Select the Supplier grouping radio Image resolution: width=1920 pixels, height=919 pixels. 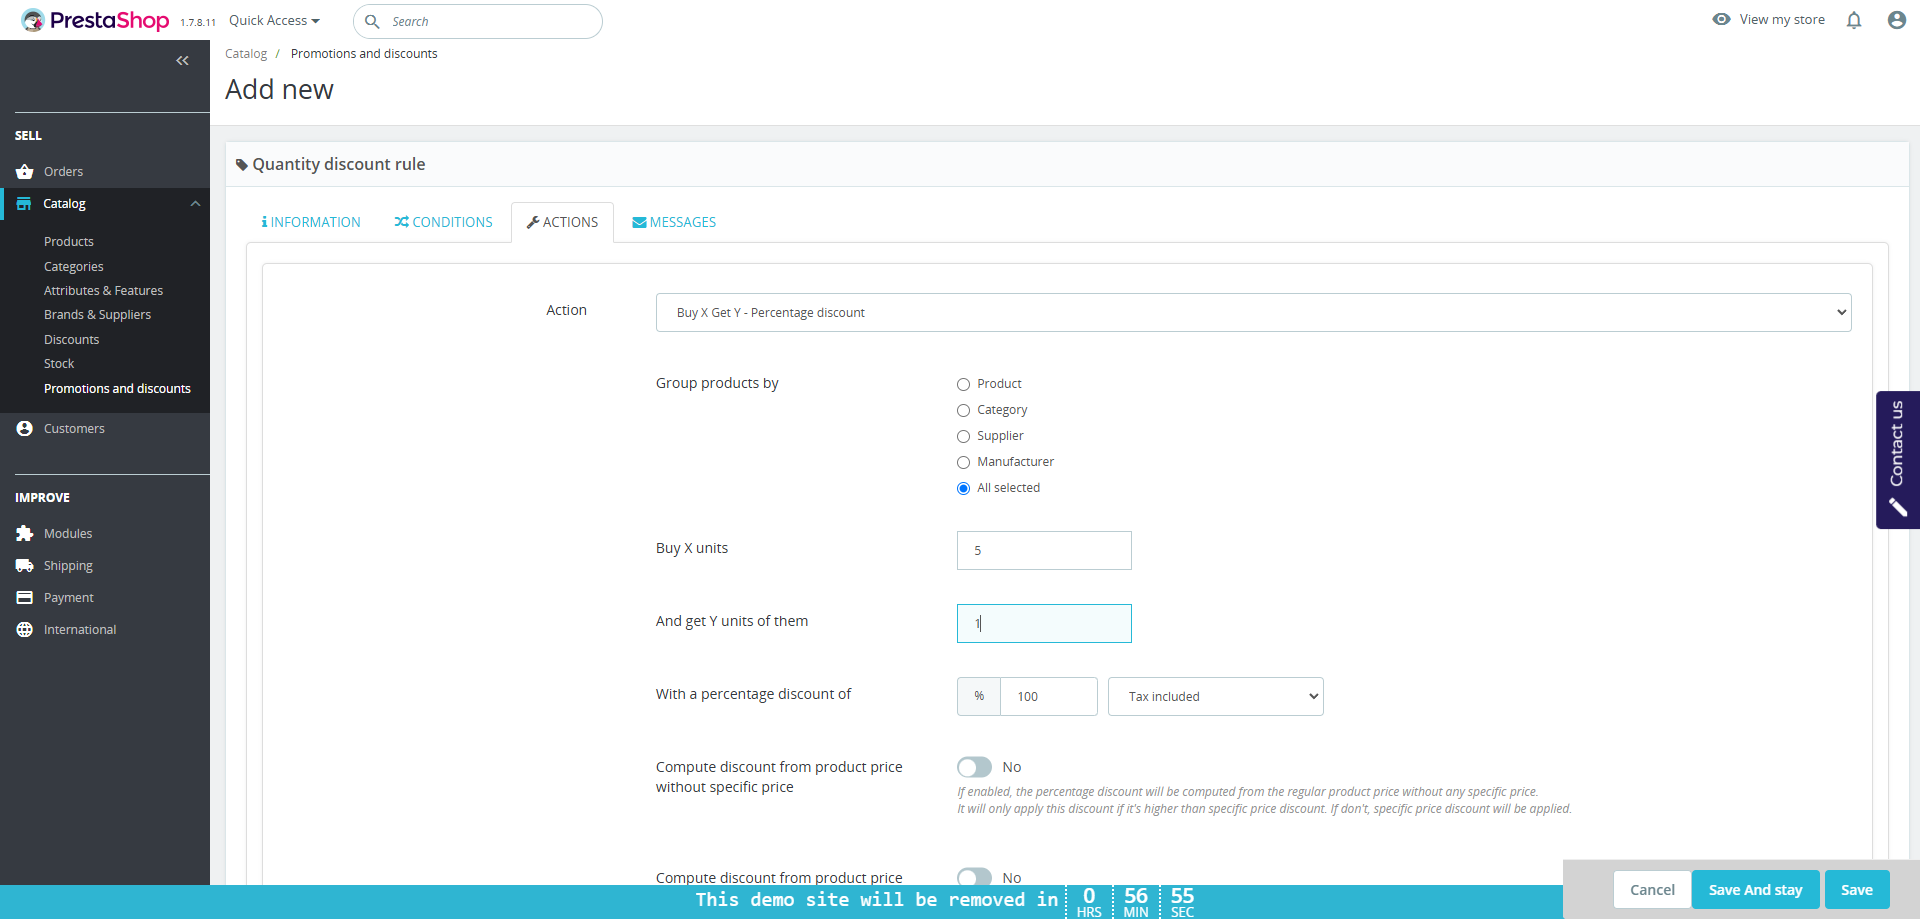click(963, 436)
